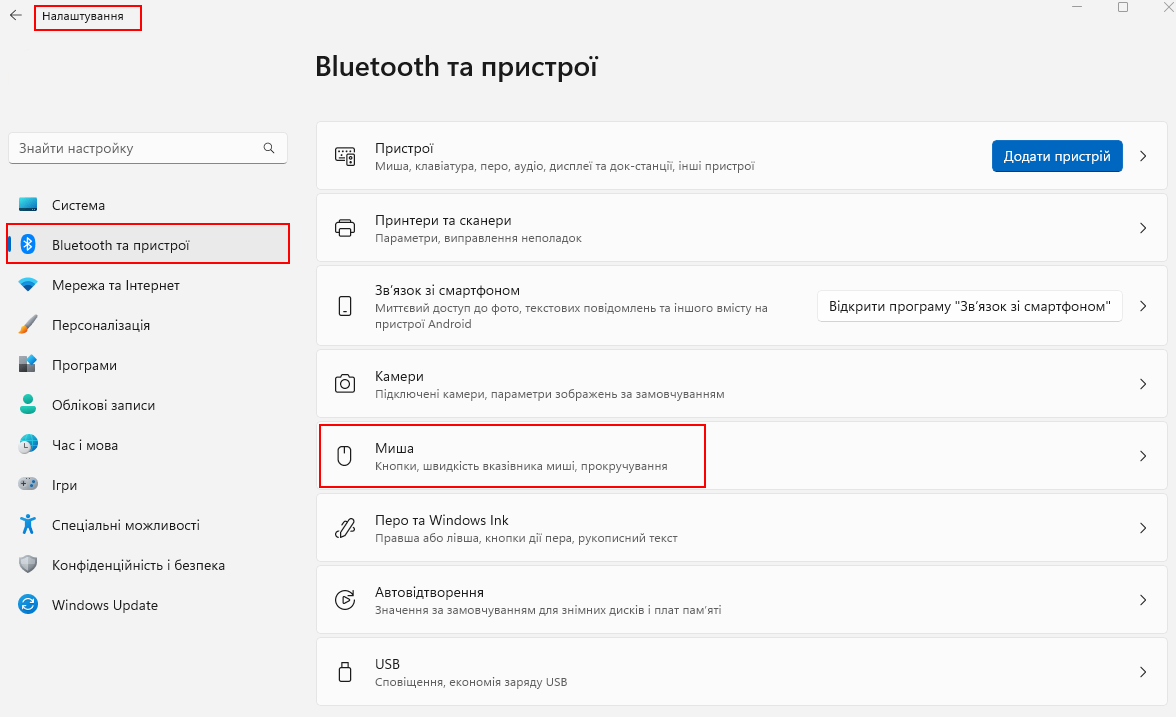Screen dimensions: 1176x717
Task: Select the Bluetooth icon in sidebar
Action: point(28,244)
